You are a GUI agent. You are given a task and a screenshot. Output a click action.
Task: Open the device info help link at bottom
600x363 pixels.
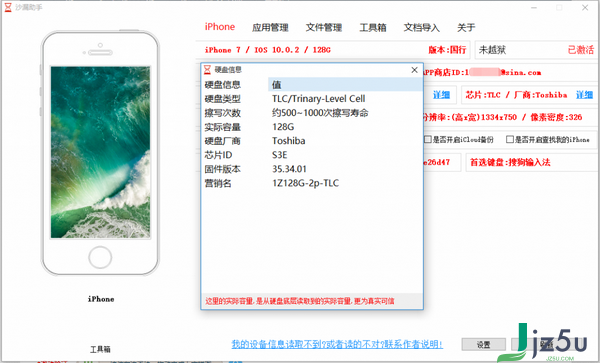click(337, 344)
